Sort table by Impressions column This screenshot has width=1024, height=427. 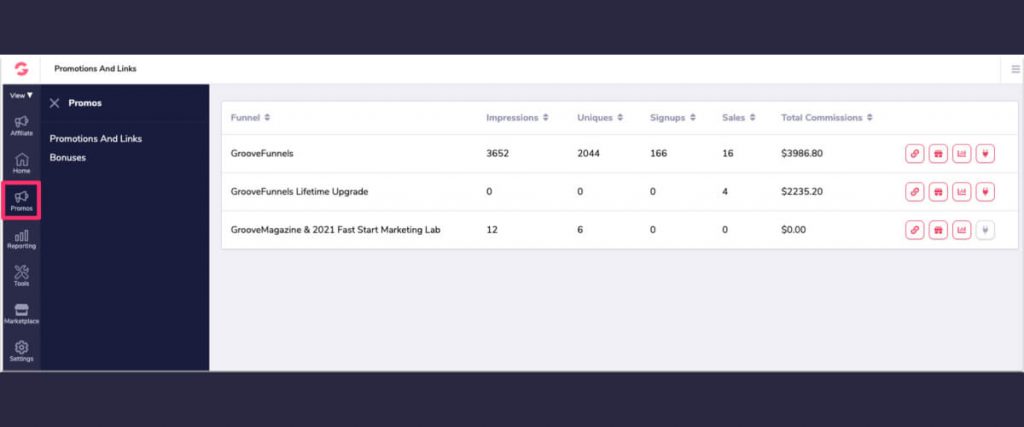pos(518,118)
